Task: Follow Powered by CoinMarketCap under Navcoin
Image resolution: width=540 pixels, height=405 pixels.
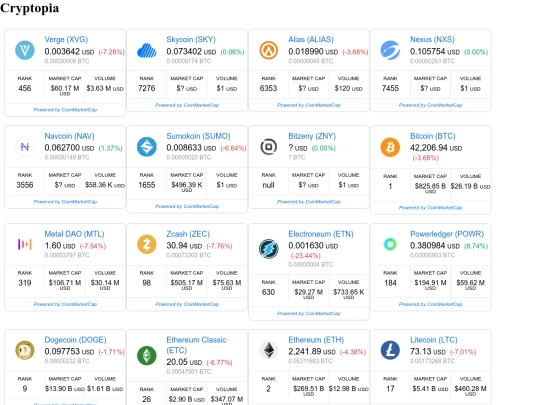Action: (x=65, y=202)
